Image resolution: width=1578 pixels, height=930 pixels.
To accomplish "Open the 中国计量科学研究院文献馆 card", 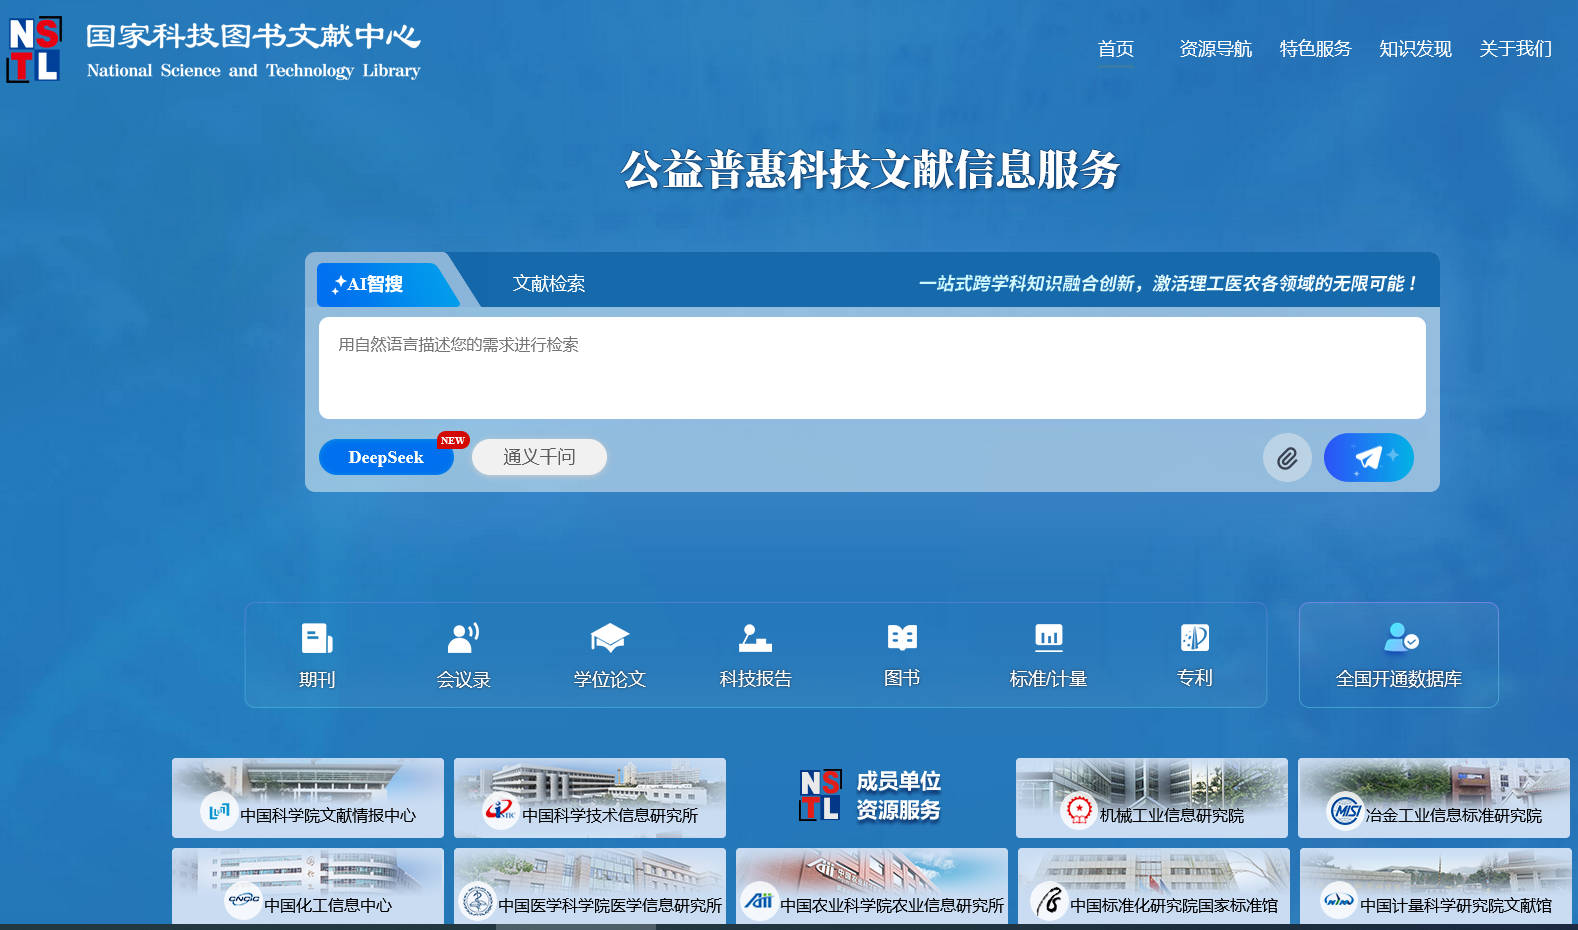I will (x=1436, y=887).
